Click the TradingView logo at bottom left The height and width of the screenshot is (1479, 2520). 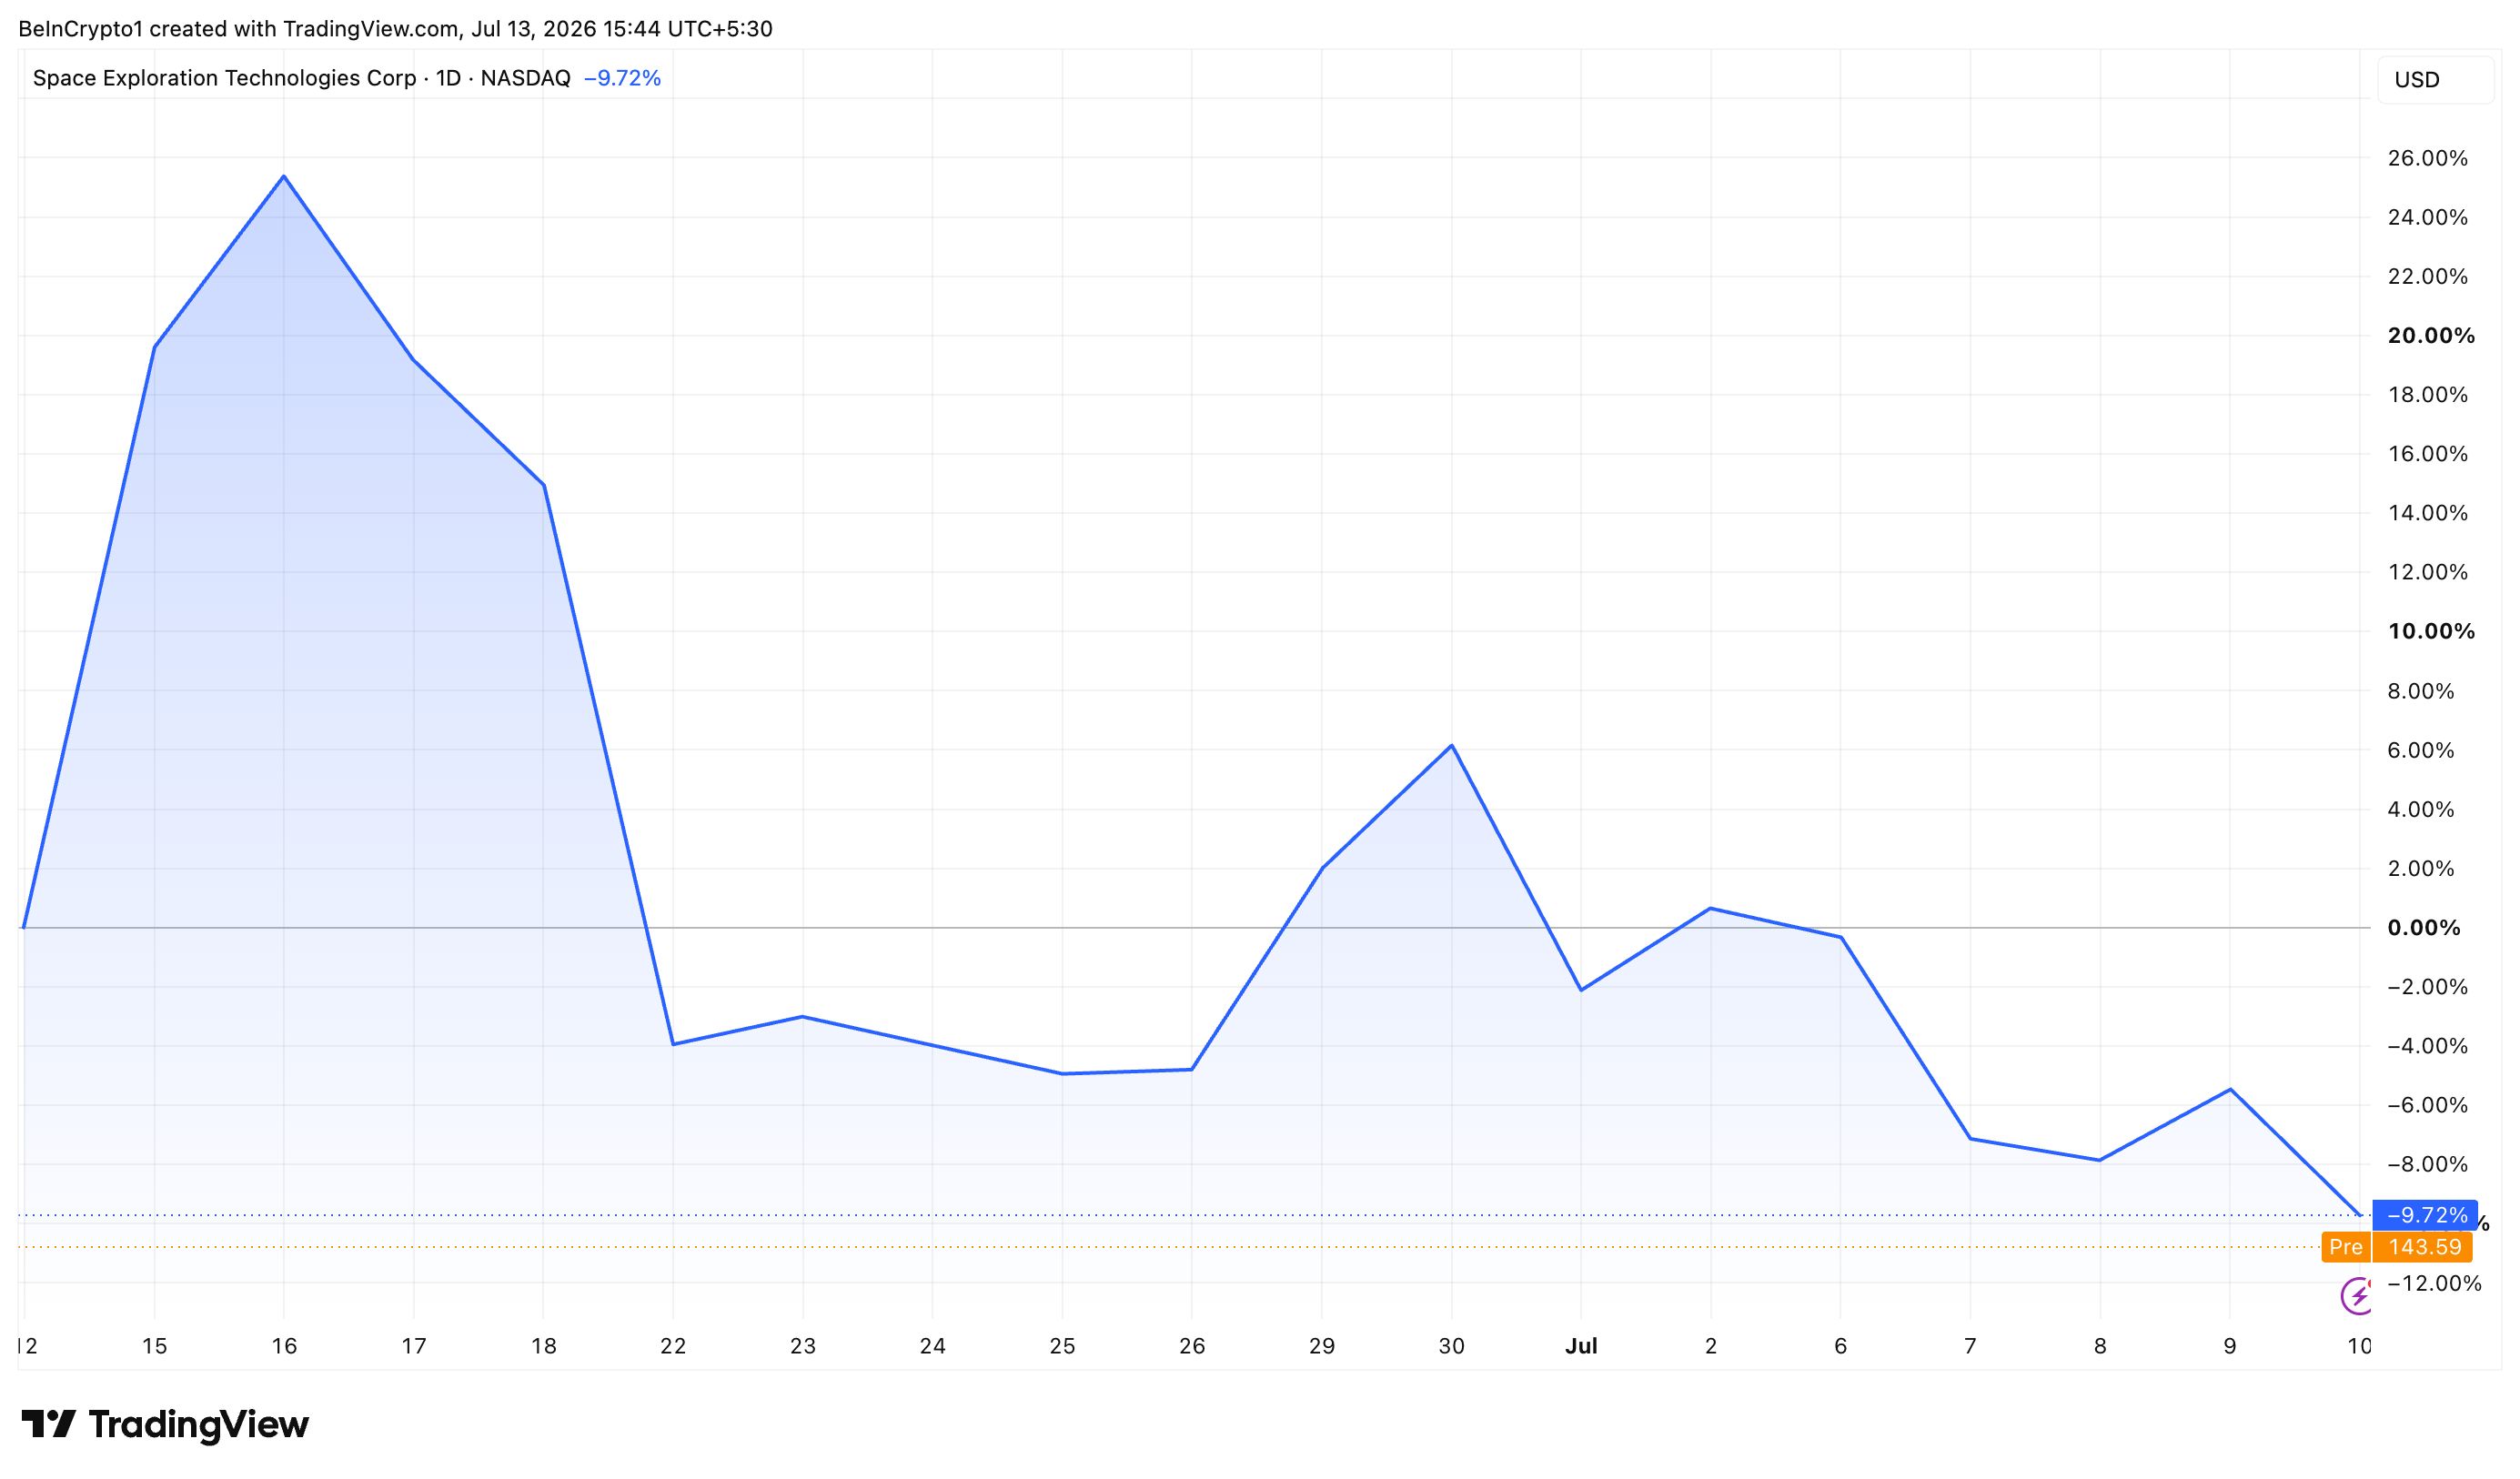[165, 1424]
